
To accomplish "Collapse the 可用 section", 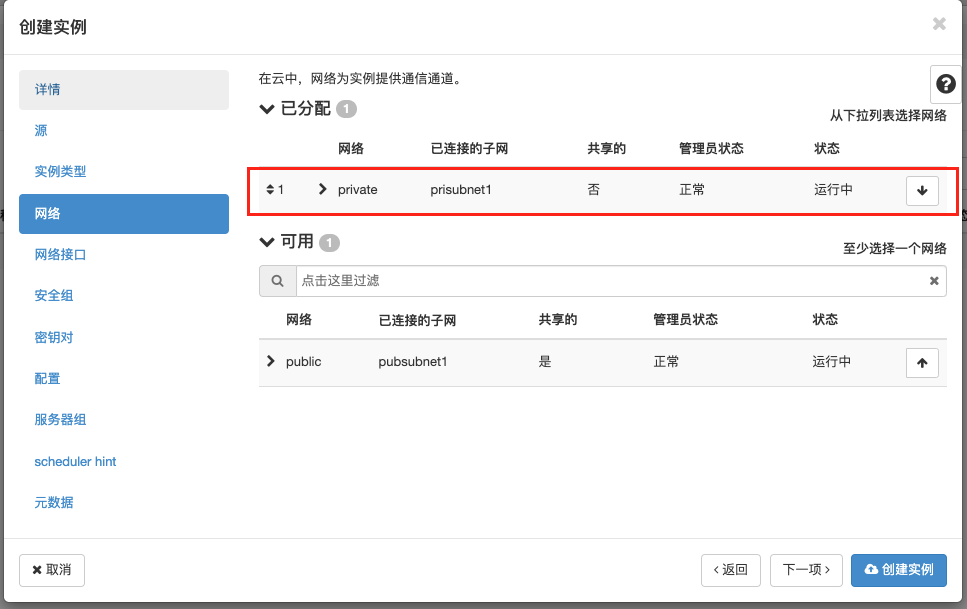I will (x=266, y=242).
